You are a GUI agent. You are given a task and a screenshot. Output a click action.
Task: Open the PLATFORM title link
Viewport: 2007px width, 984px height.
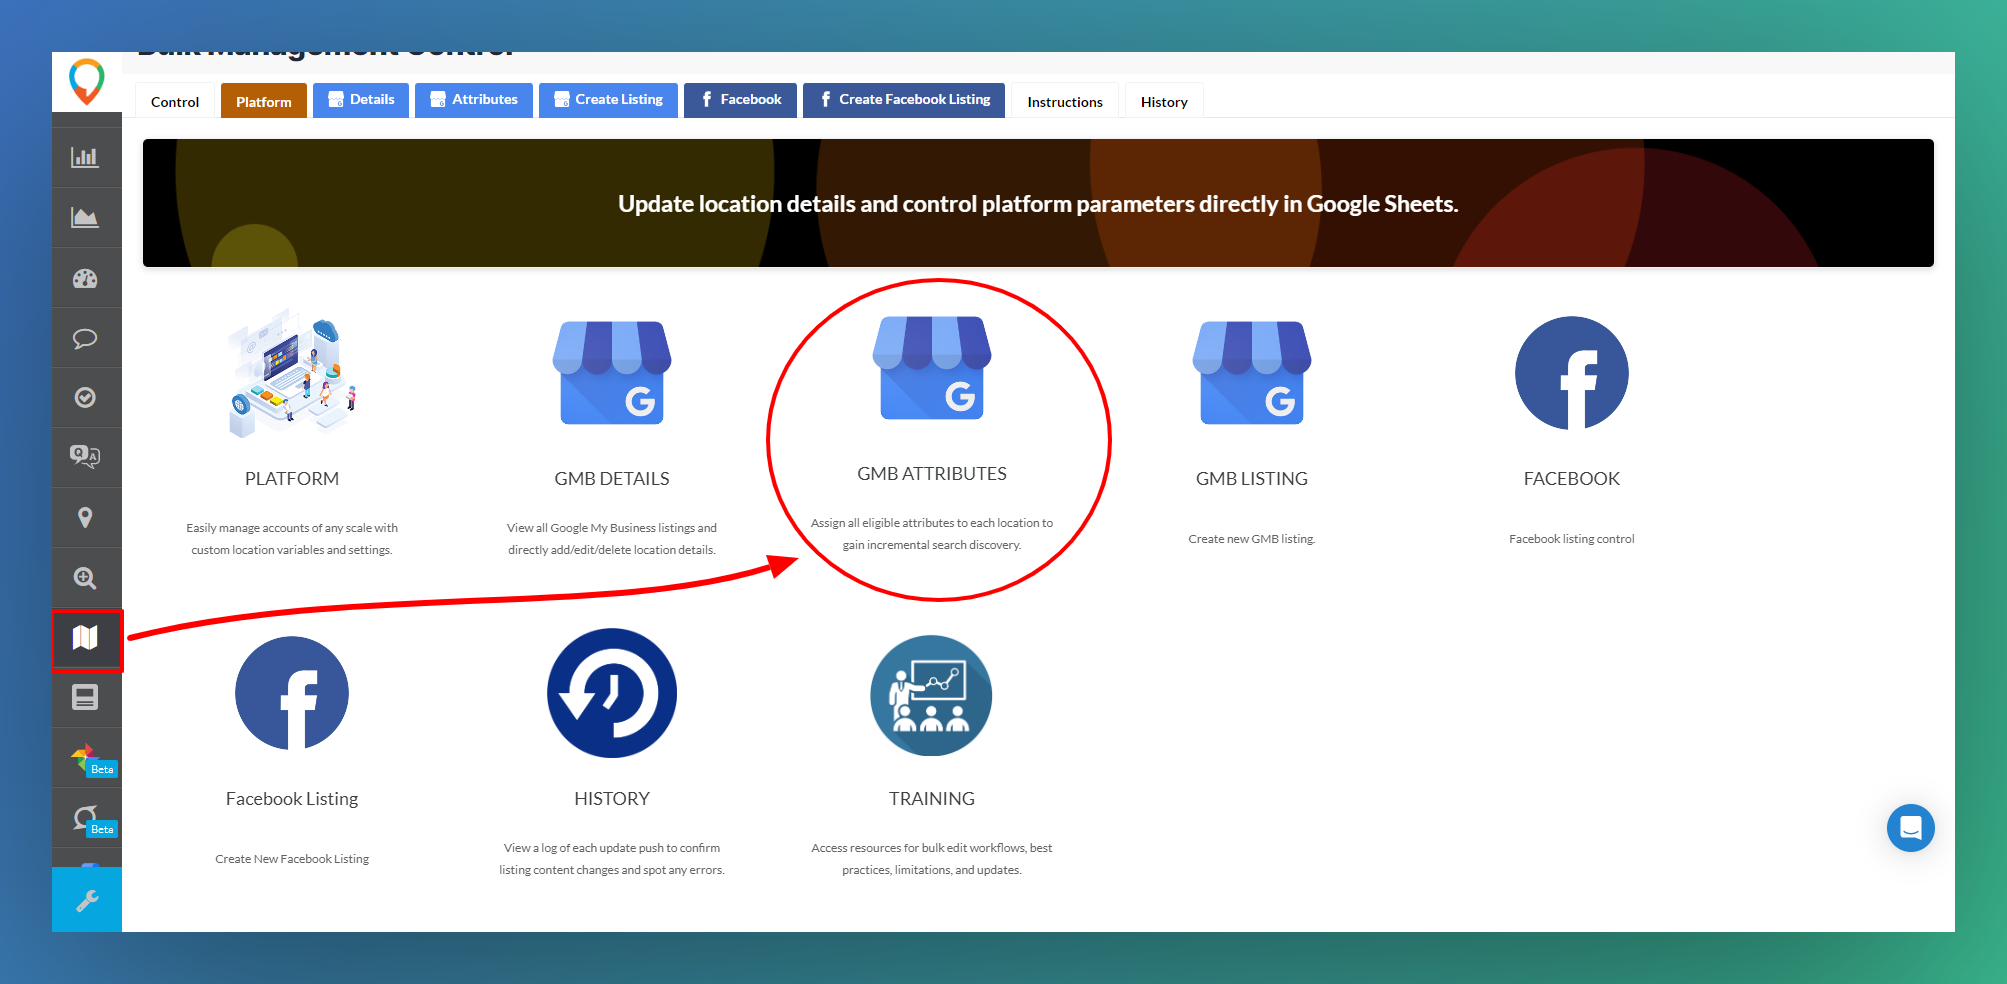pyautogui.click(x=292, y=479)
